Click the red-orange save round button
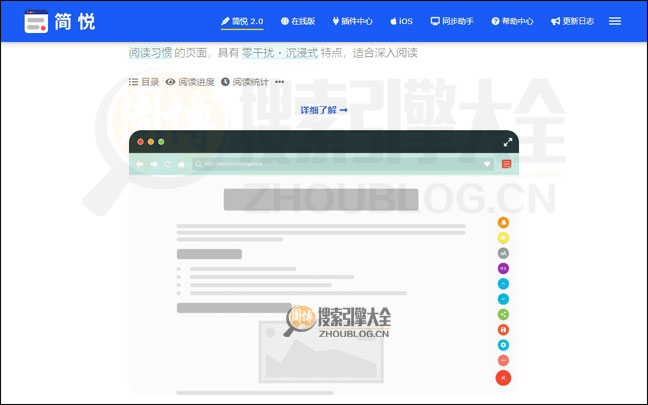 pos(503,329)
